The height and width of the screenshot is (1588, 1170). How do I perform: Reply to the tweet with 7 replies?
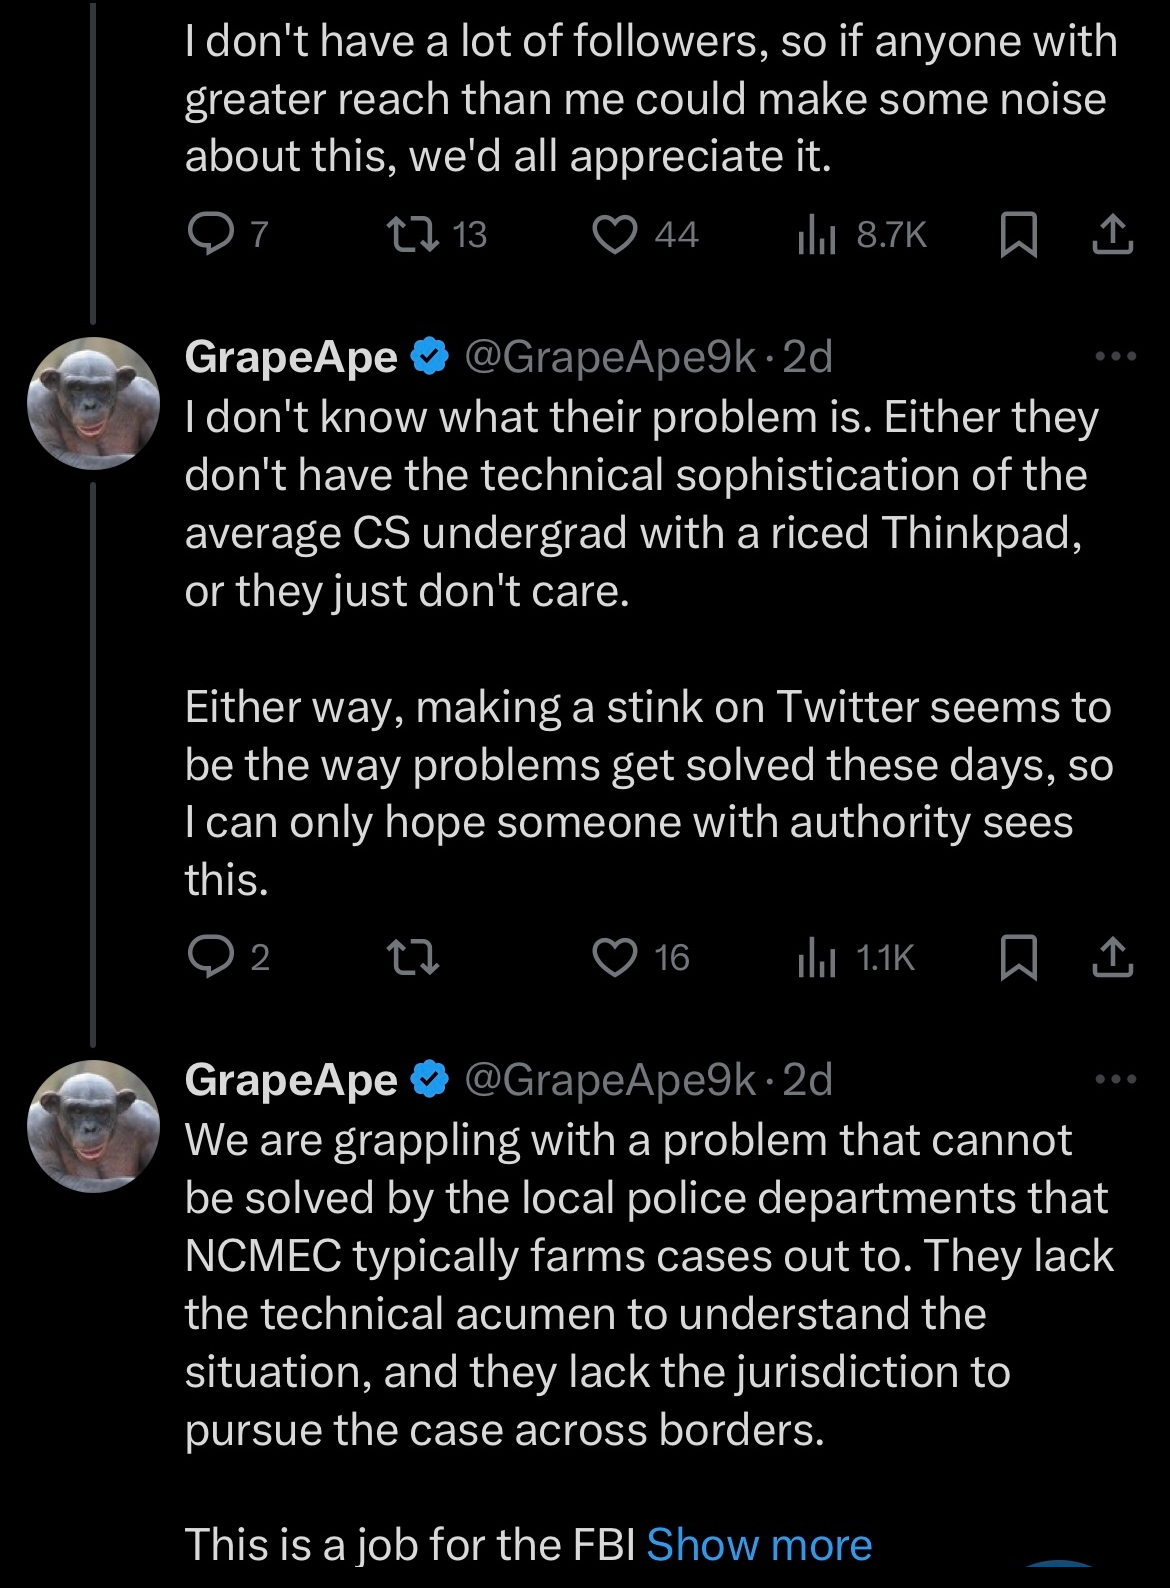210,235
